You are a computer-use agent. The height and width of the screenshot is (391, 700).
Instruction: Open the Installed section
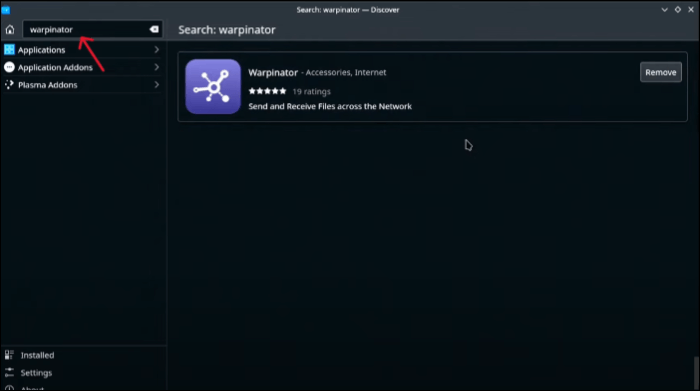tap(83, 355)
